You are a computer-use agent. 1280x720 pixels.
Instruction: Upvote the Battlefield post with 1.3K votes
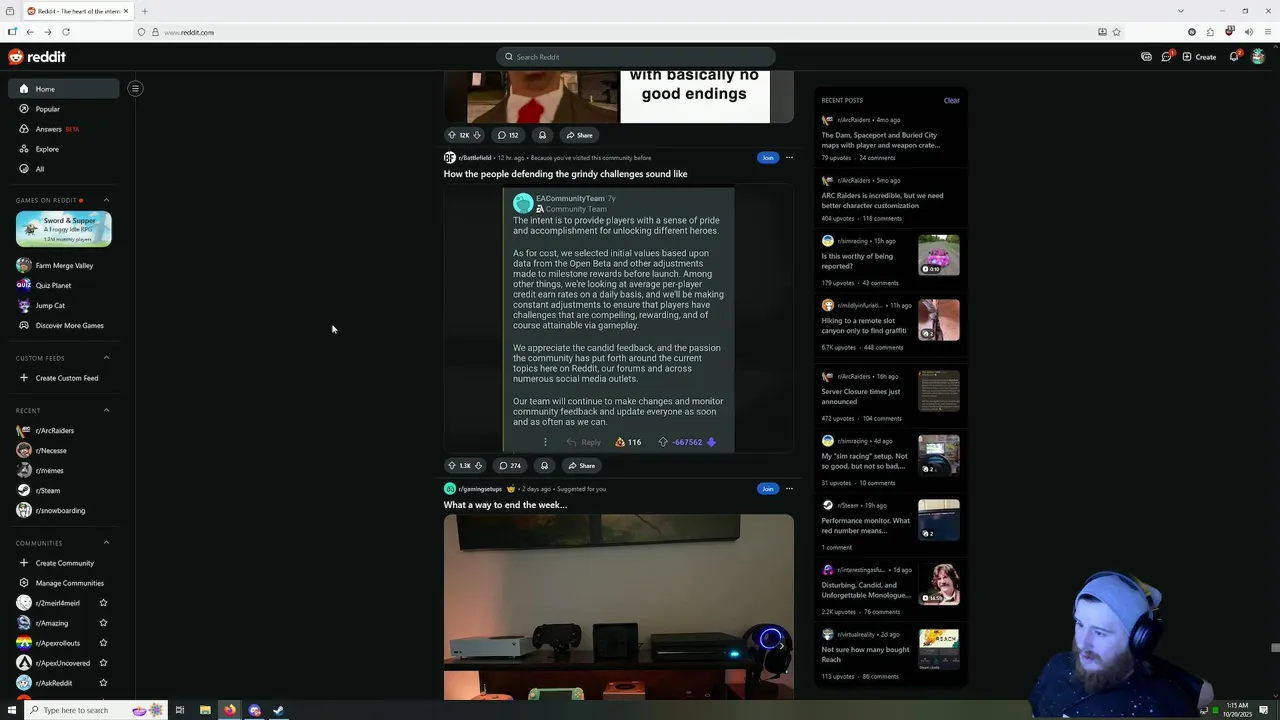[451, 465]
